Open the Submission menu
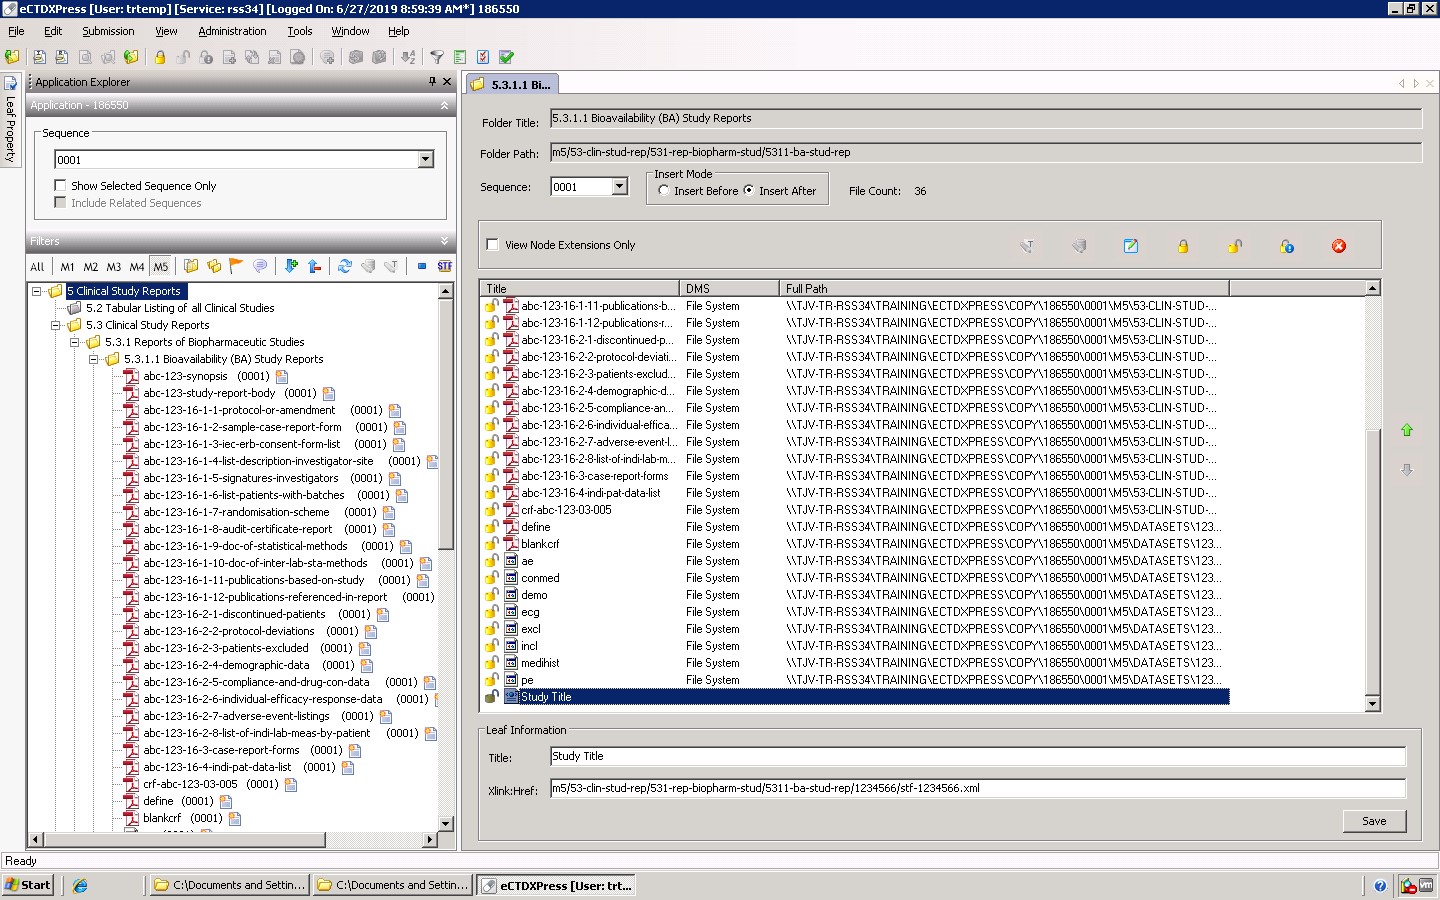Viewport: 1440px width, 900px height. pos(108,31)
